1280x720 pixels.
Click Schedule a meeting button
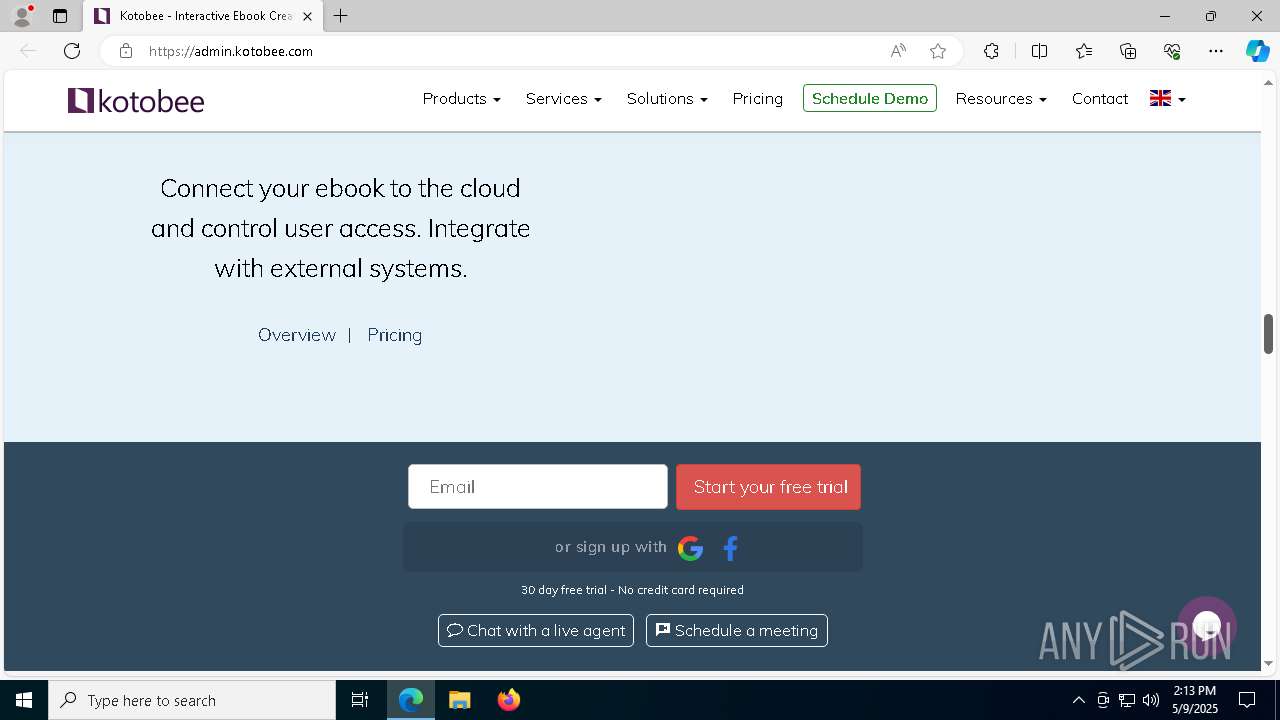[x=737, y=631]
